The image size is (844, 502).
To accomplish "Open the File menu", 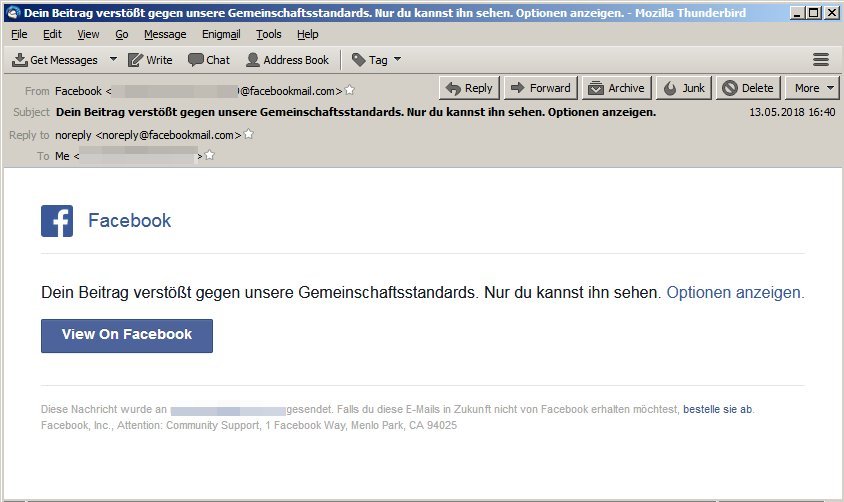I will pyautogui.click(x=19, y=34).
